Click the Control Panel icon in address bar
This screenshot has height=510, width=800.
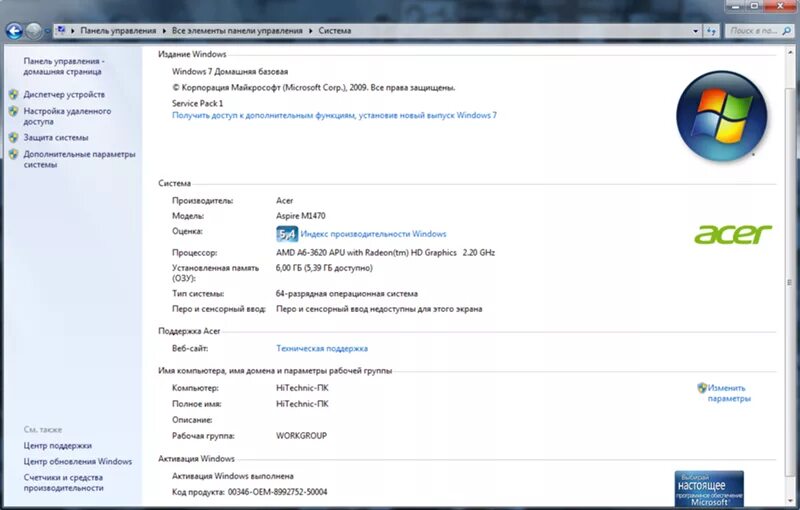61,30
